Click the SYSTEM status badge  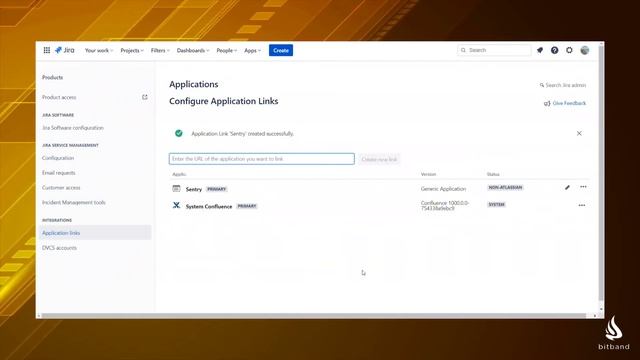pyautogui.click(x=497, y=204)
